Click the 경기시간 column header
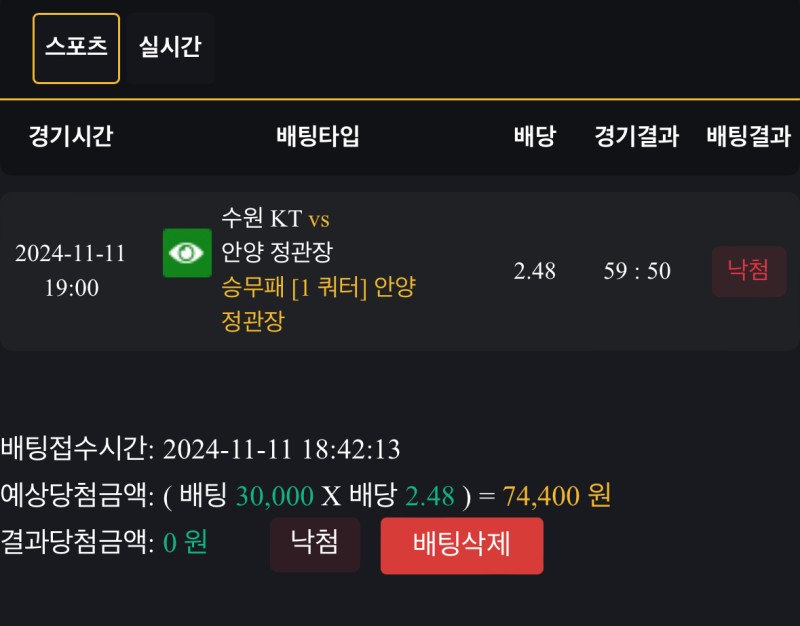 point(70,137)
